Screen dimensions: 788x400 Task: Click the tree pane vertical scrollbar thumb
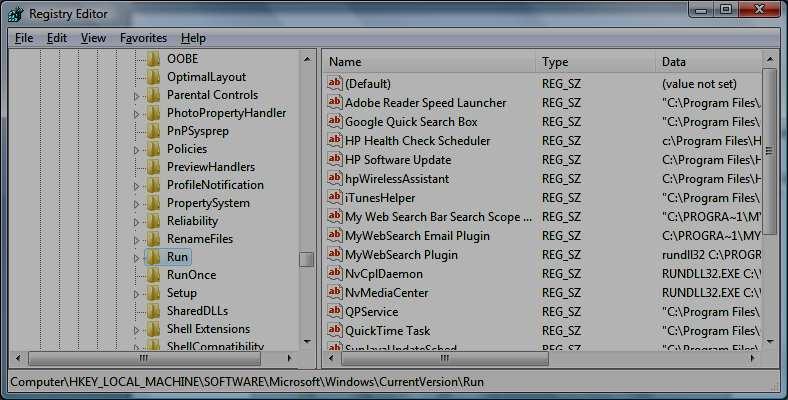[x=307, y=259]
